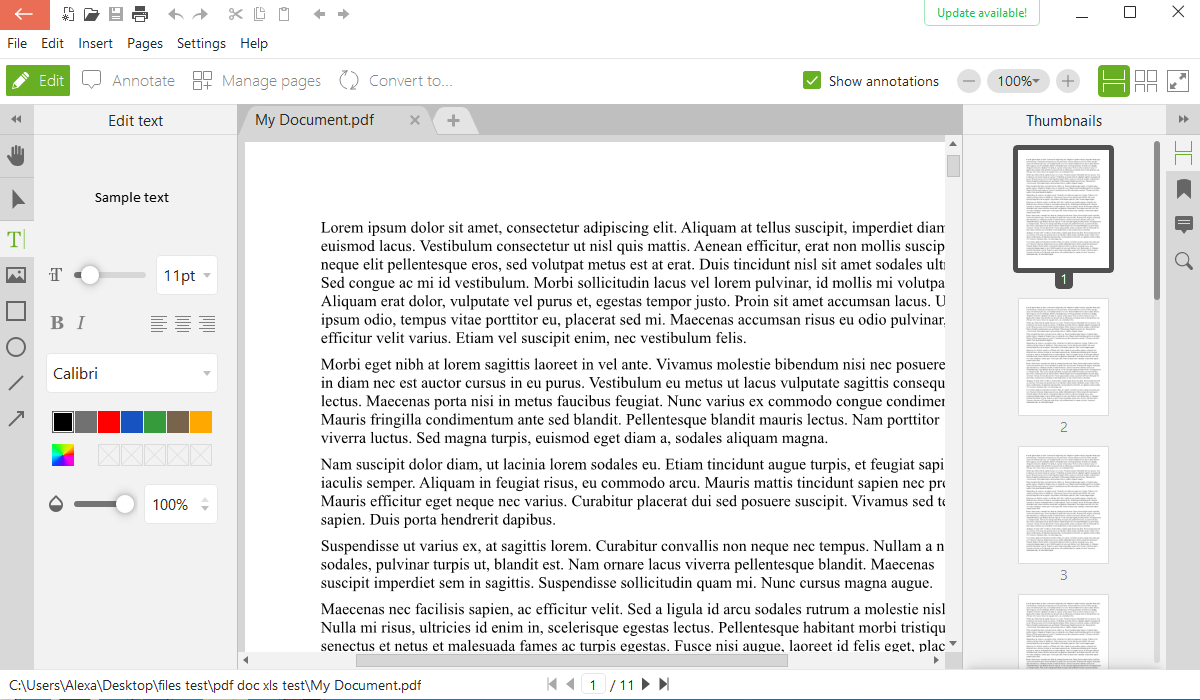
Task: Click the Update available! button
Action: pos(981,13)
